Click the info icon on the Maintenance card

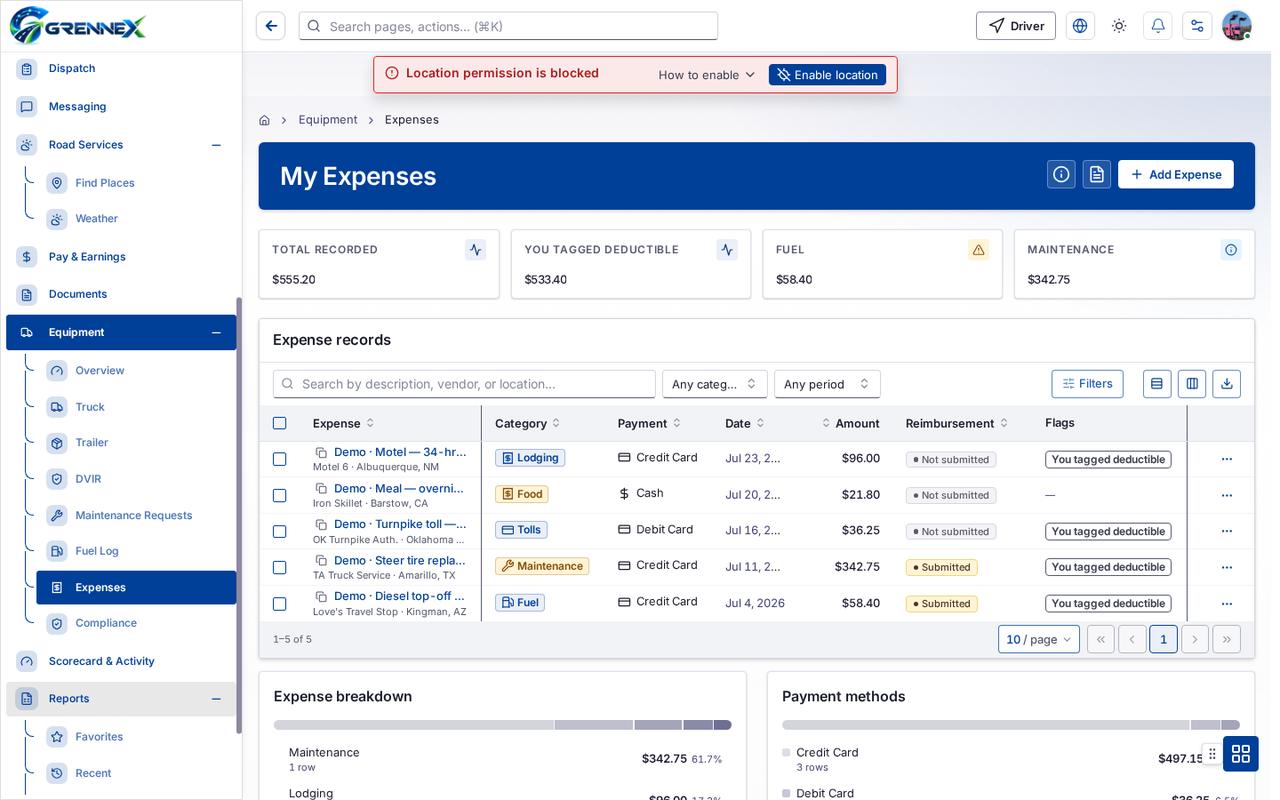click(x=1231, y=250)
